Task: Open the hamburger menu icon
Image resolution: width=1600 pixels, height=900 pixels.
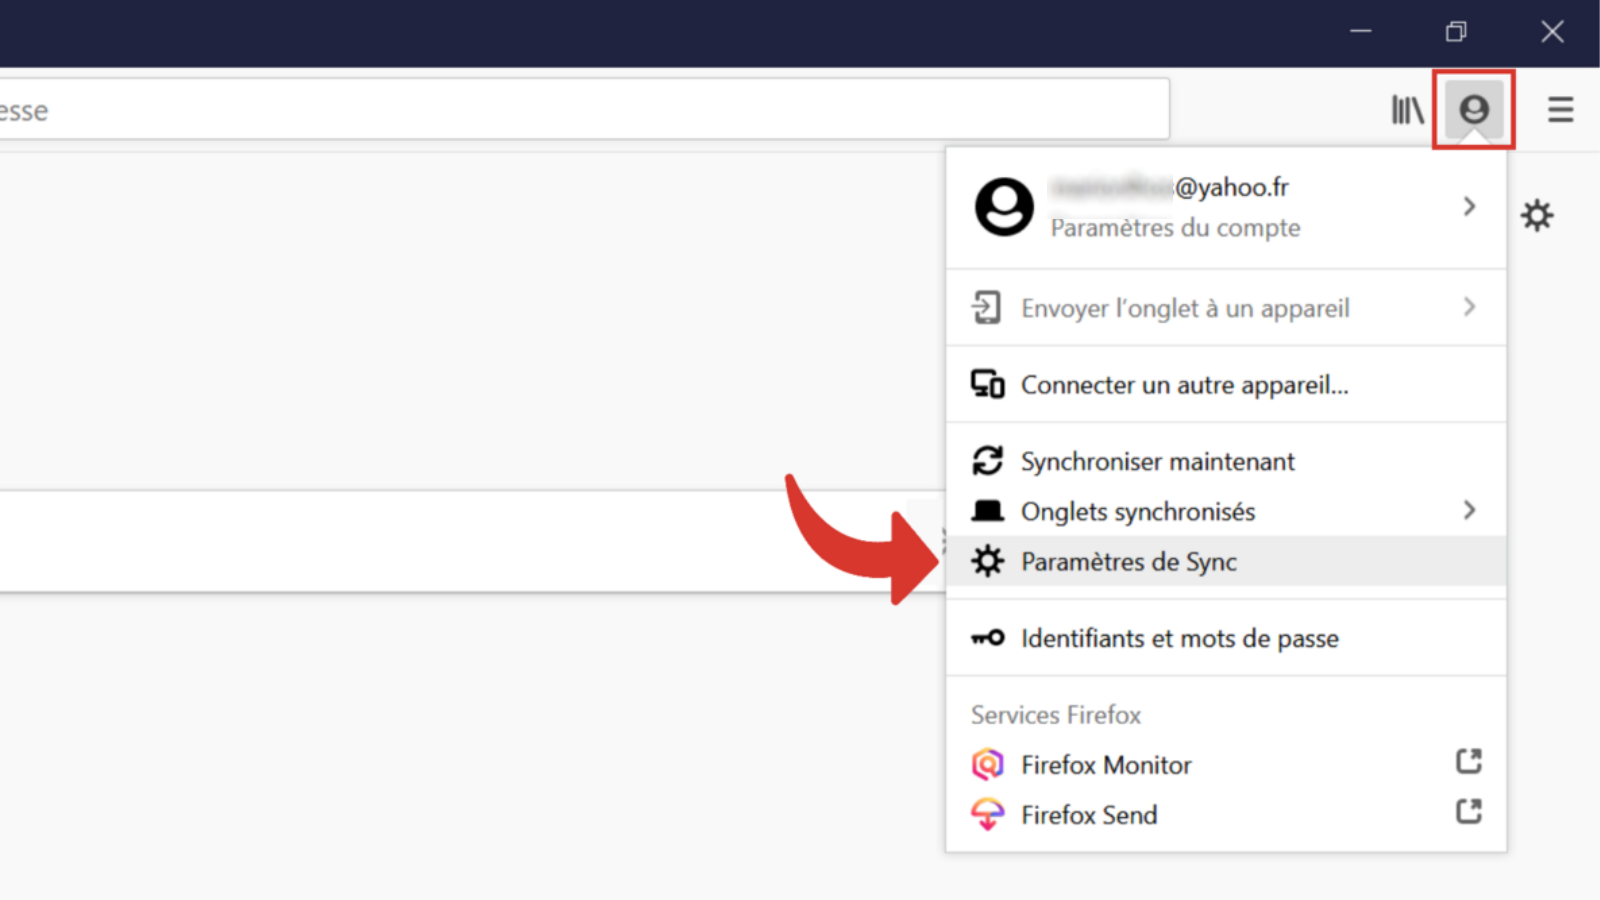Action: (x=1560, y=110)
